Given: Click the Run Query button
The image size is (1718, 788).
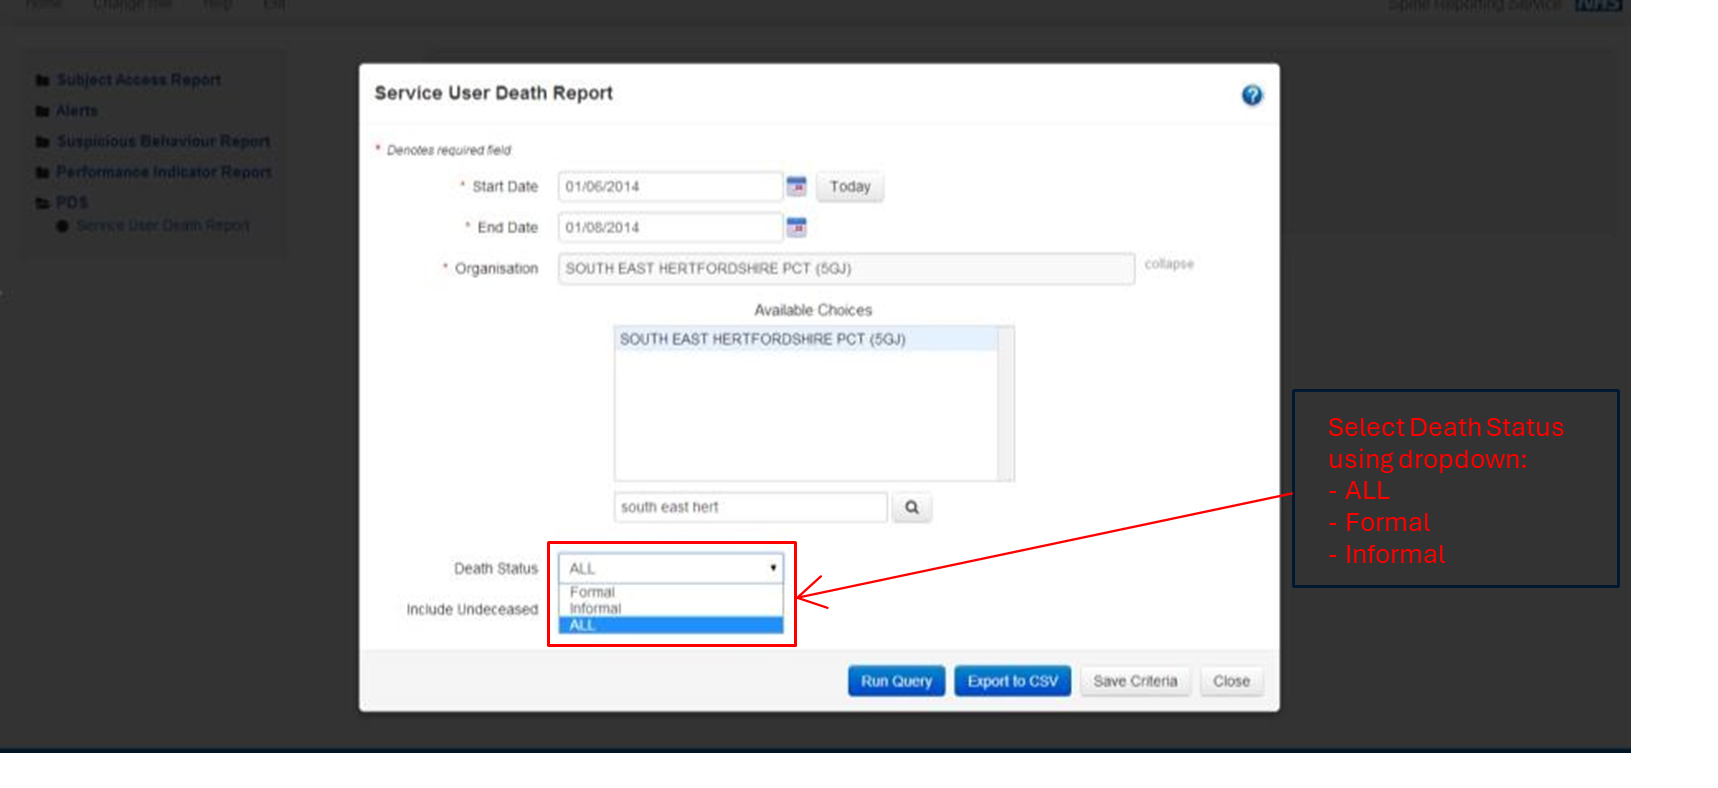Looking at the screenshot, I should tap(896, 681).
